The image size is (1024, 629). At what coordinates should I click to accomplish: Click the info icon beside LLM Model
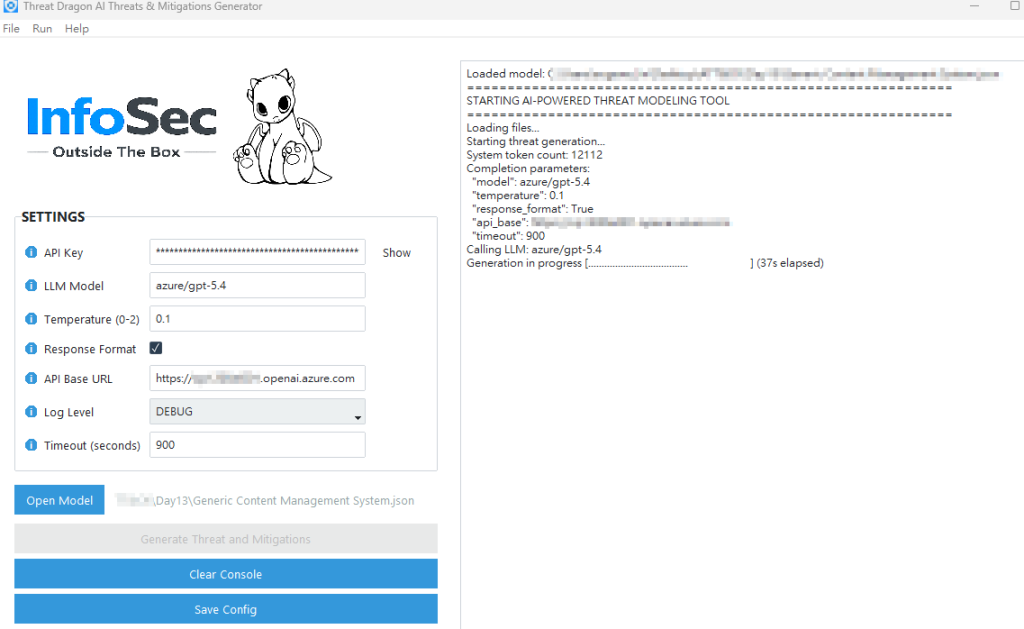click(x=31, y=285)
